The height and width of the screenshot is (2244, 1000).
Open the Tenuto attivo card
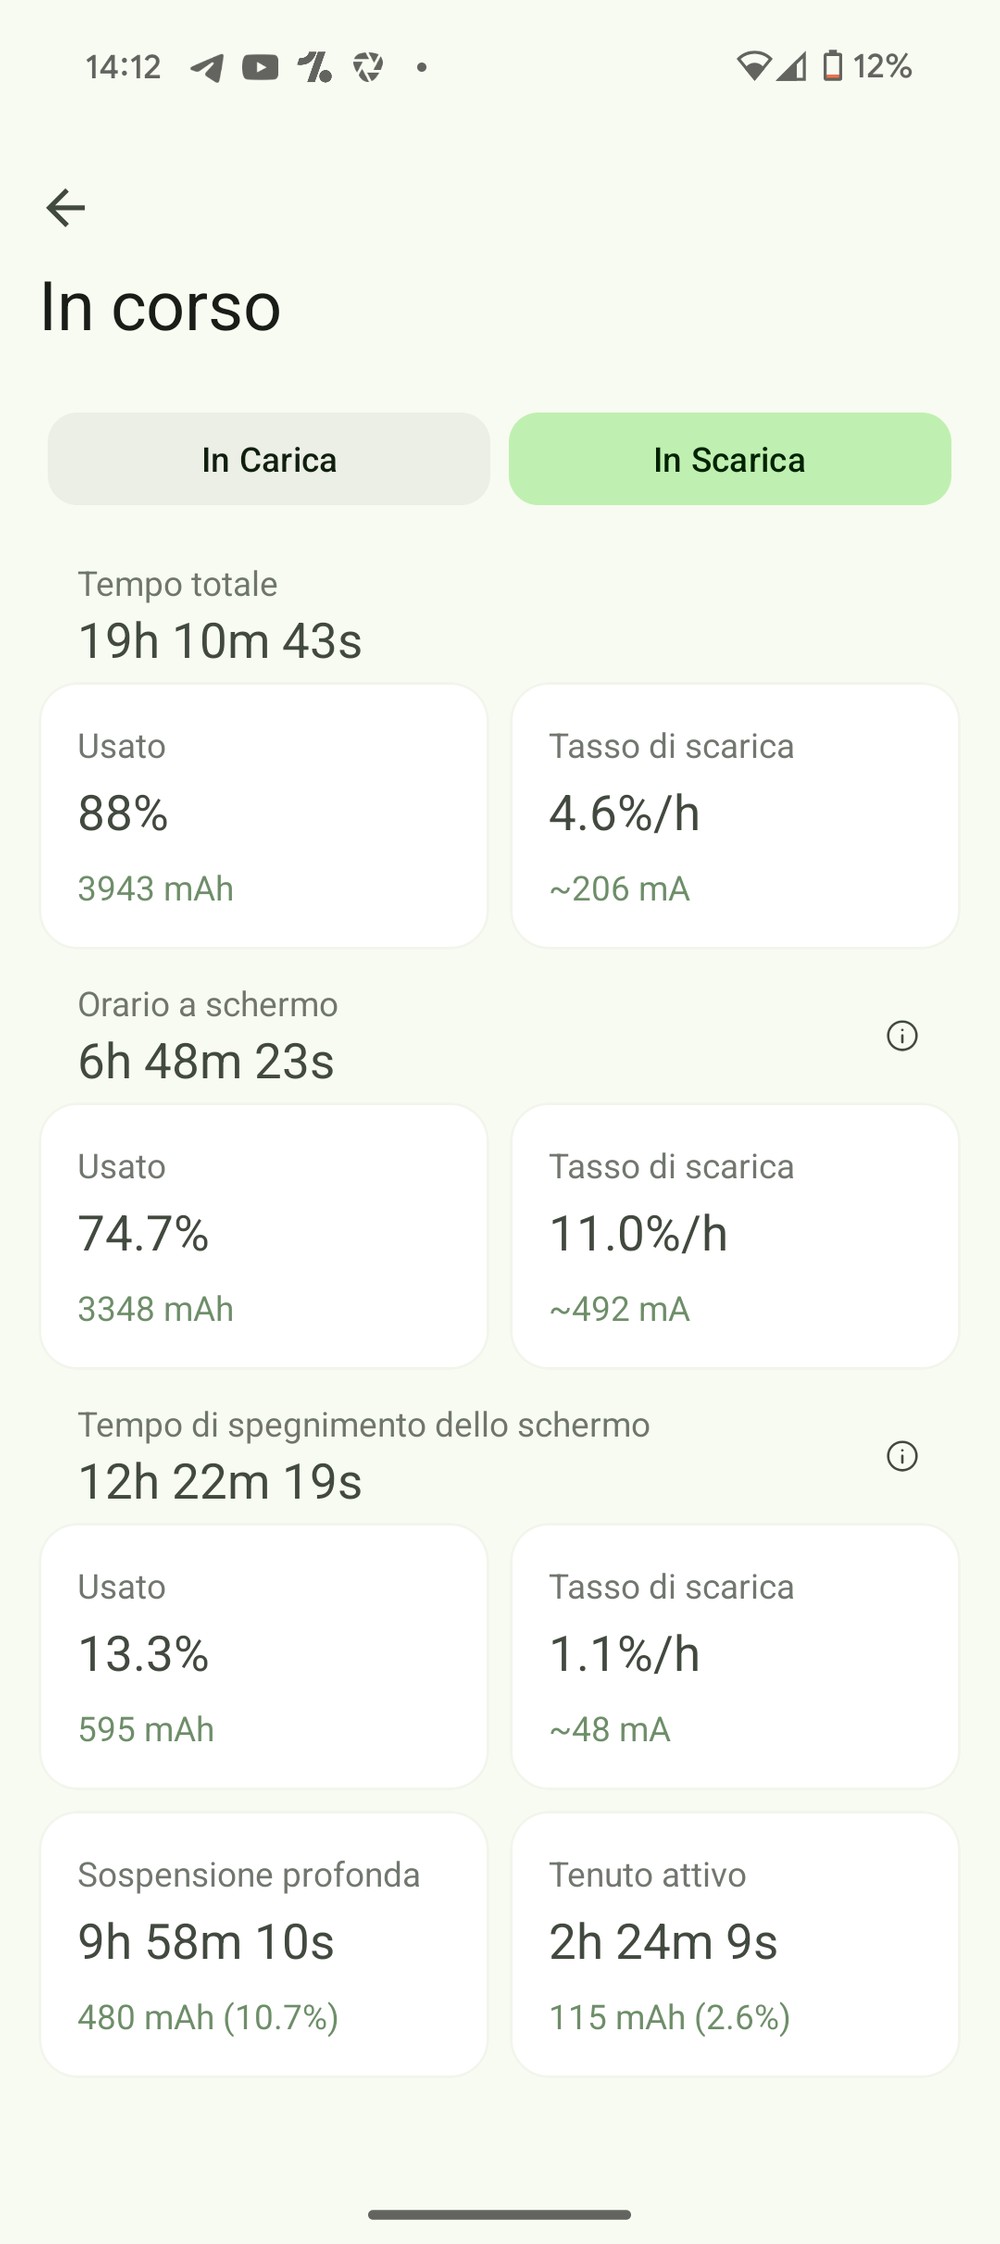point(735,1944)
